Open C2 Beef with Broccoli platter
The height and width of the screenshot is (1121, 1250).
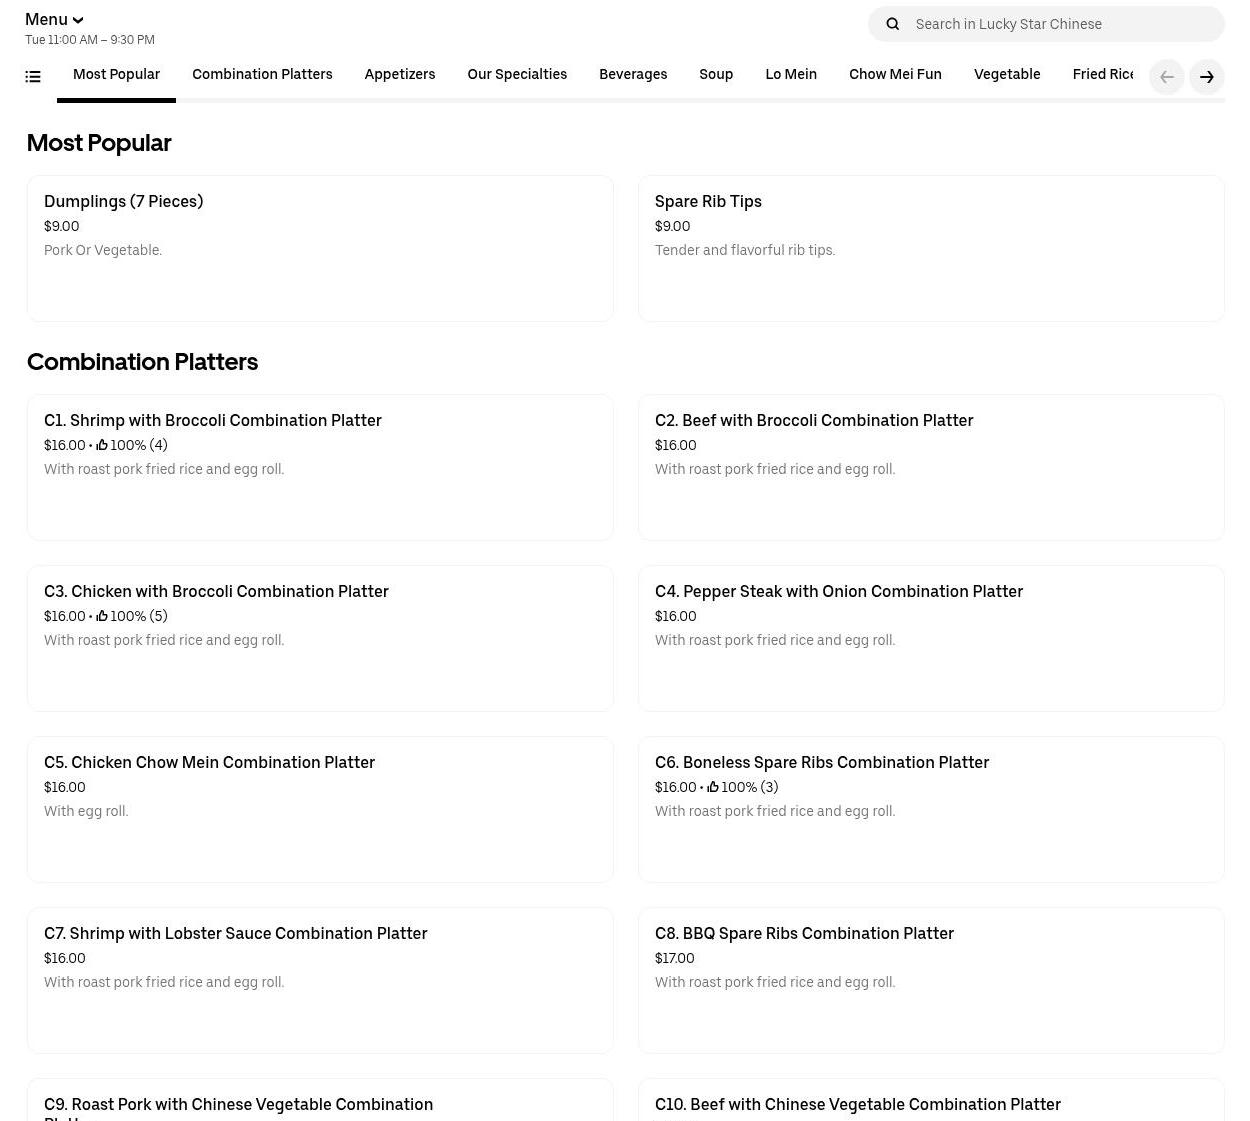(930, 467)
